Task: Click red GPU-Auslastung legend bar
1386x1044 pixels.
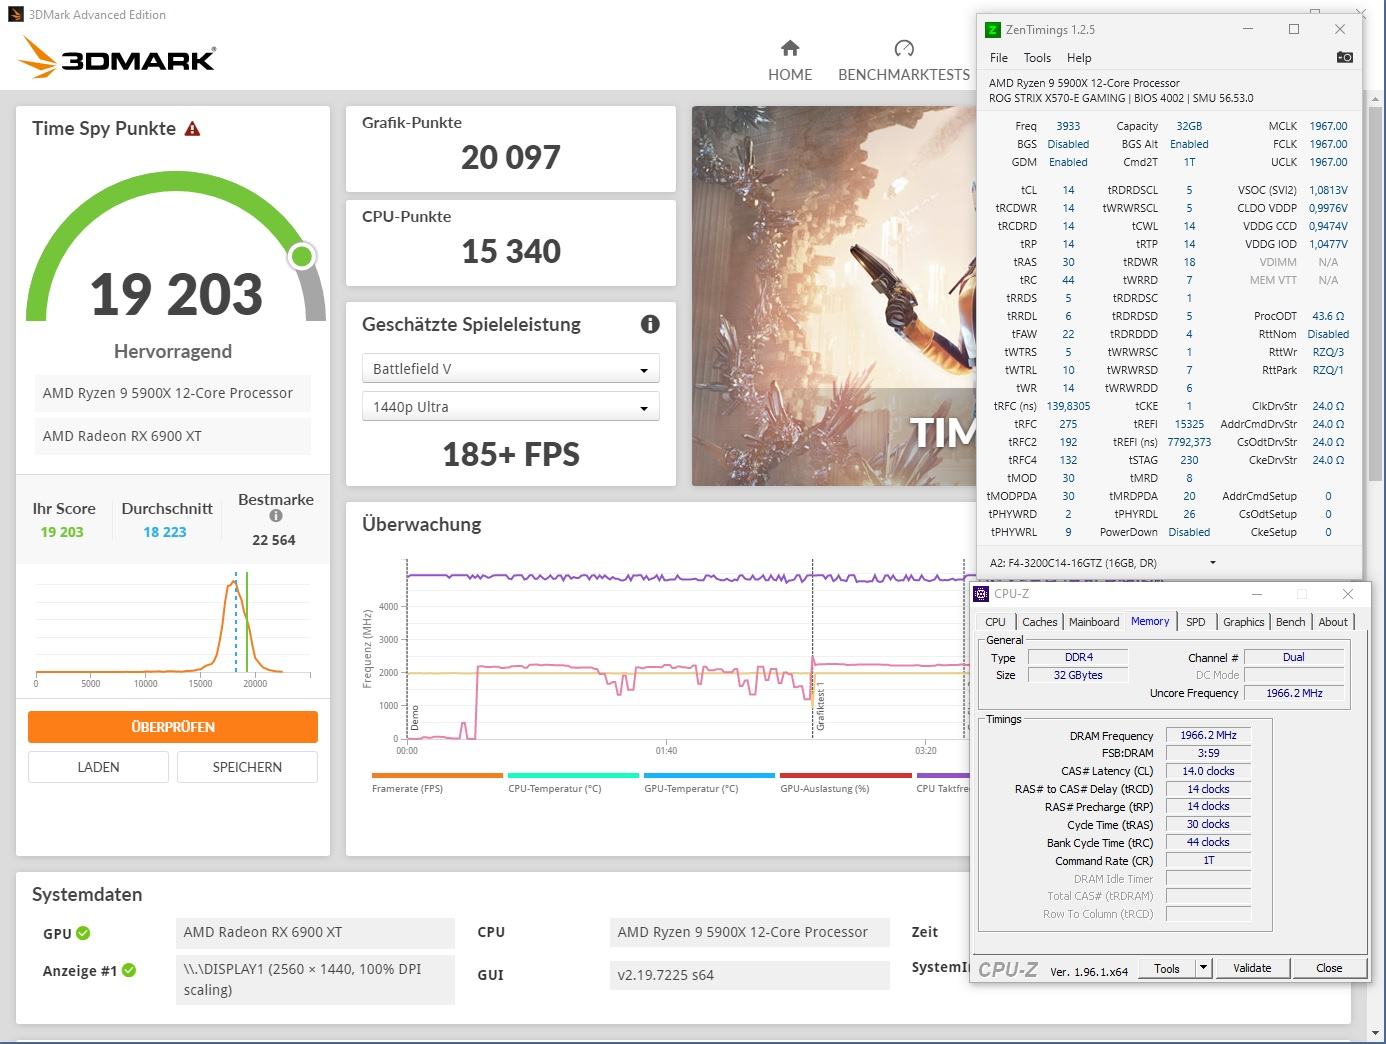Action: click(x=845, y=775)
